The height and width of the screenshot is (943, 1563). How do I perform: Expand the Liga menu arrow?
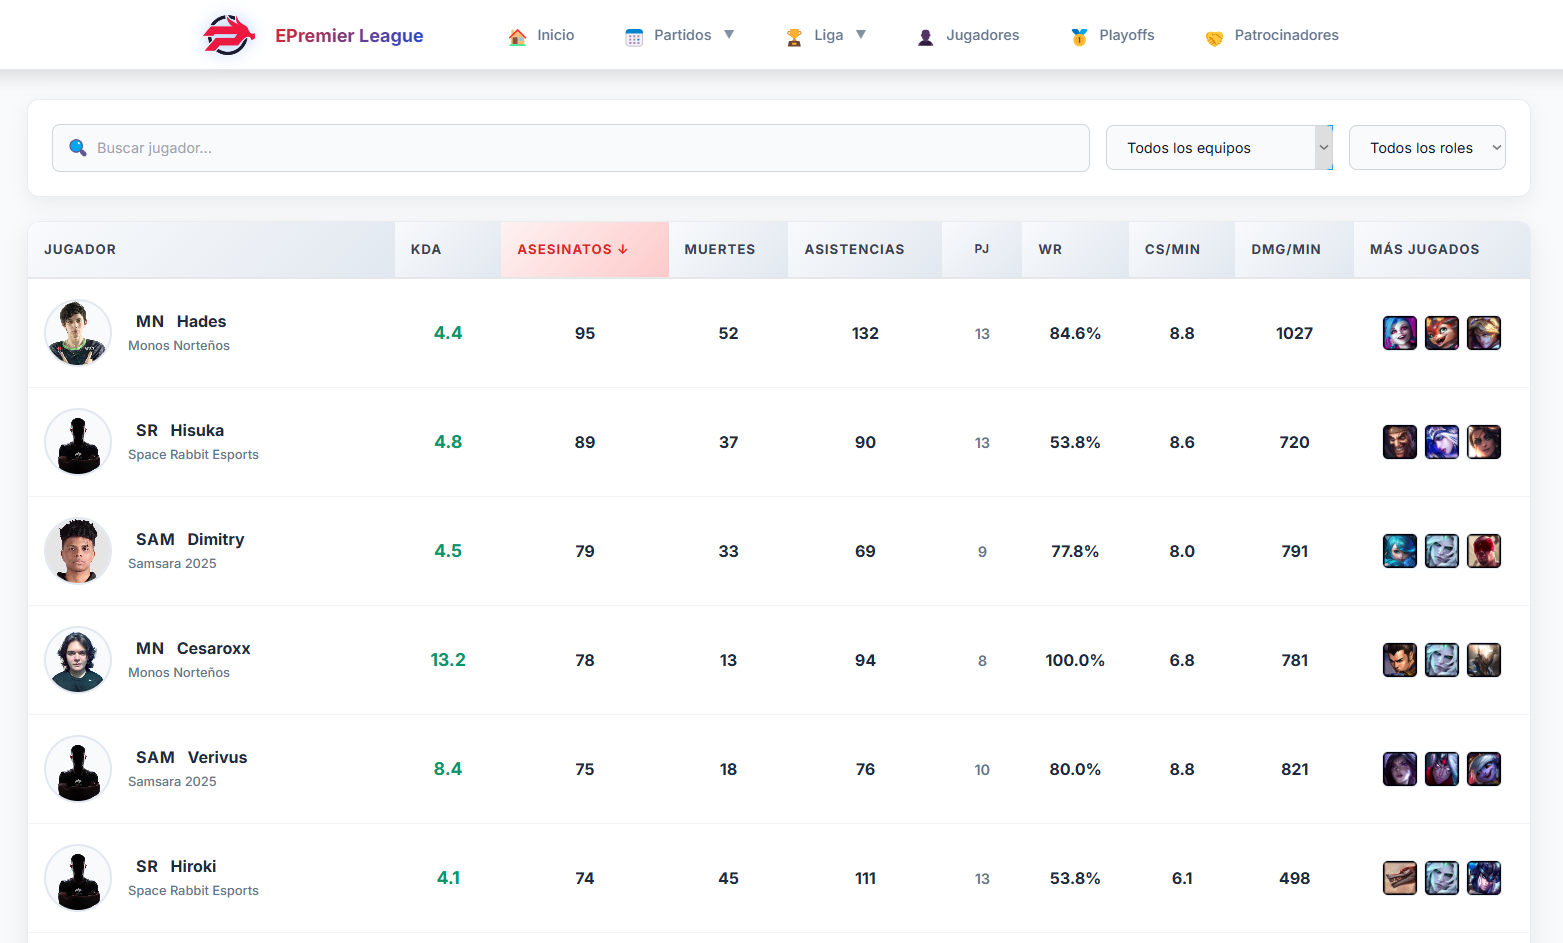(861, 35)
